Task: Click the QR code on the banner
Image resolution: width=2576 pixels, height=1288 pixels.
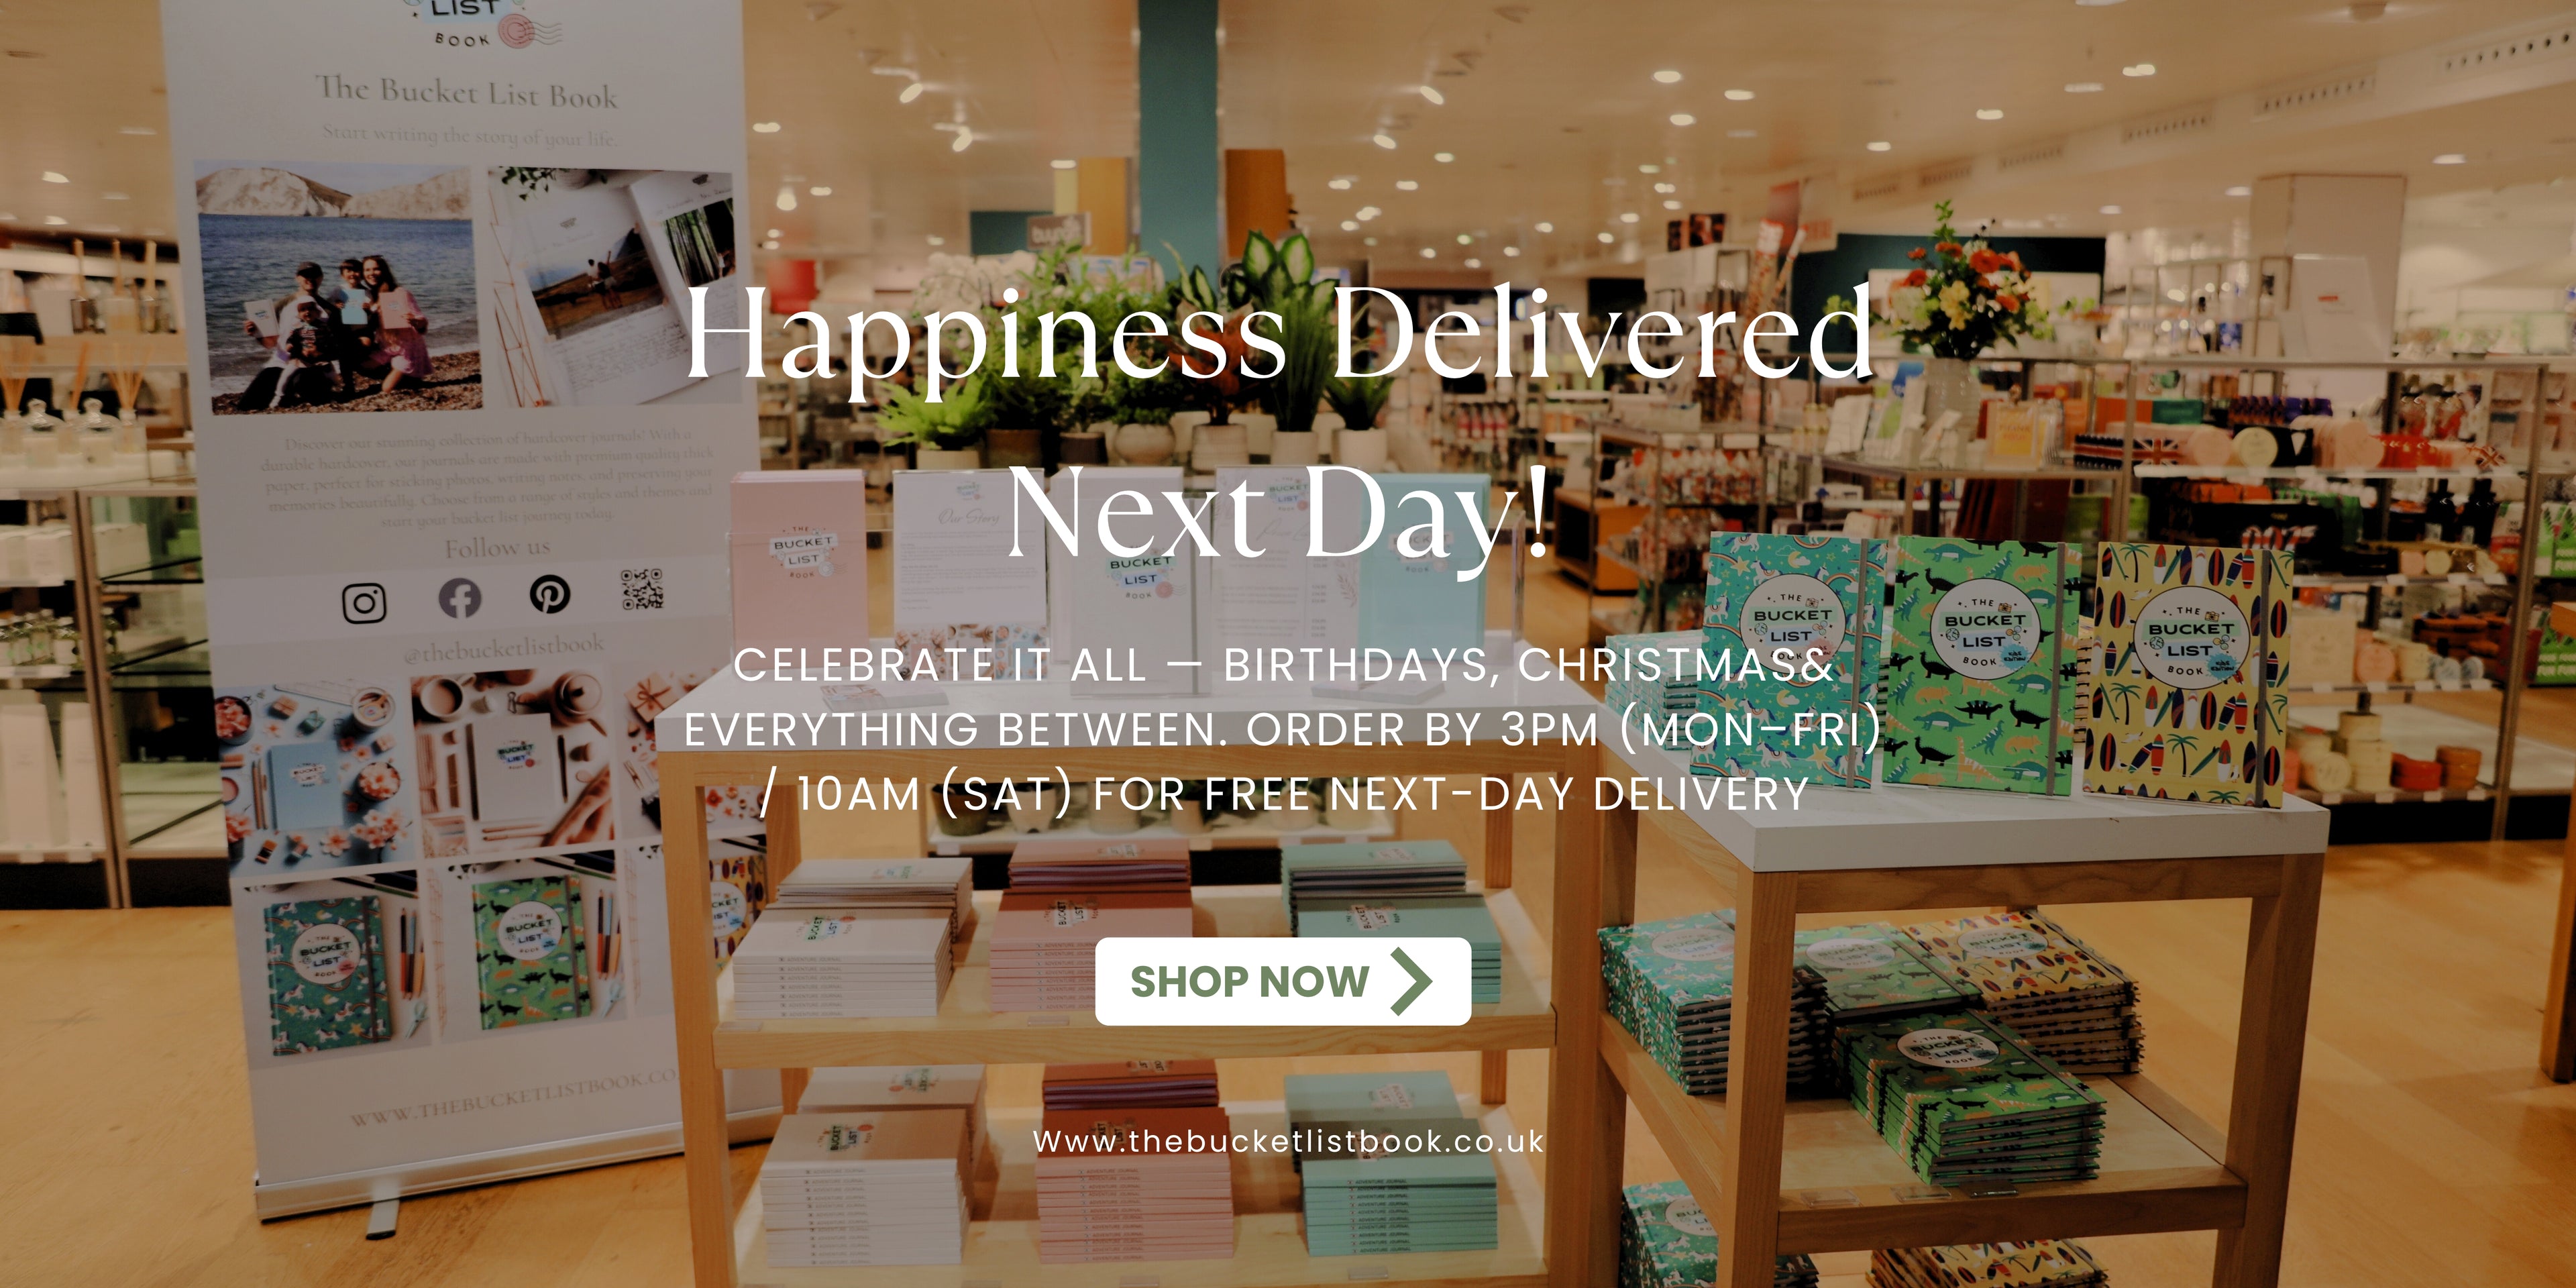Action: [641, 589]
